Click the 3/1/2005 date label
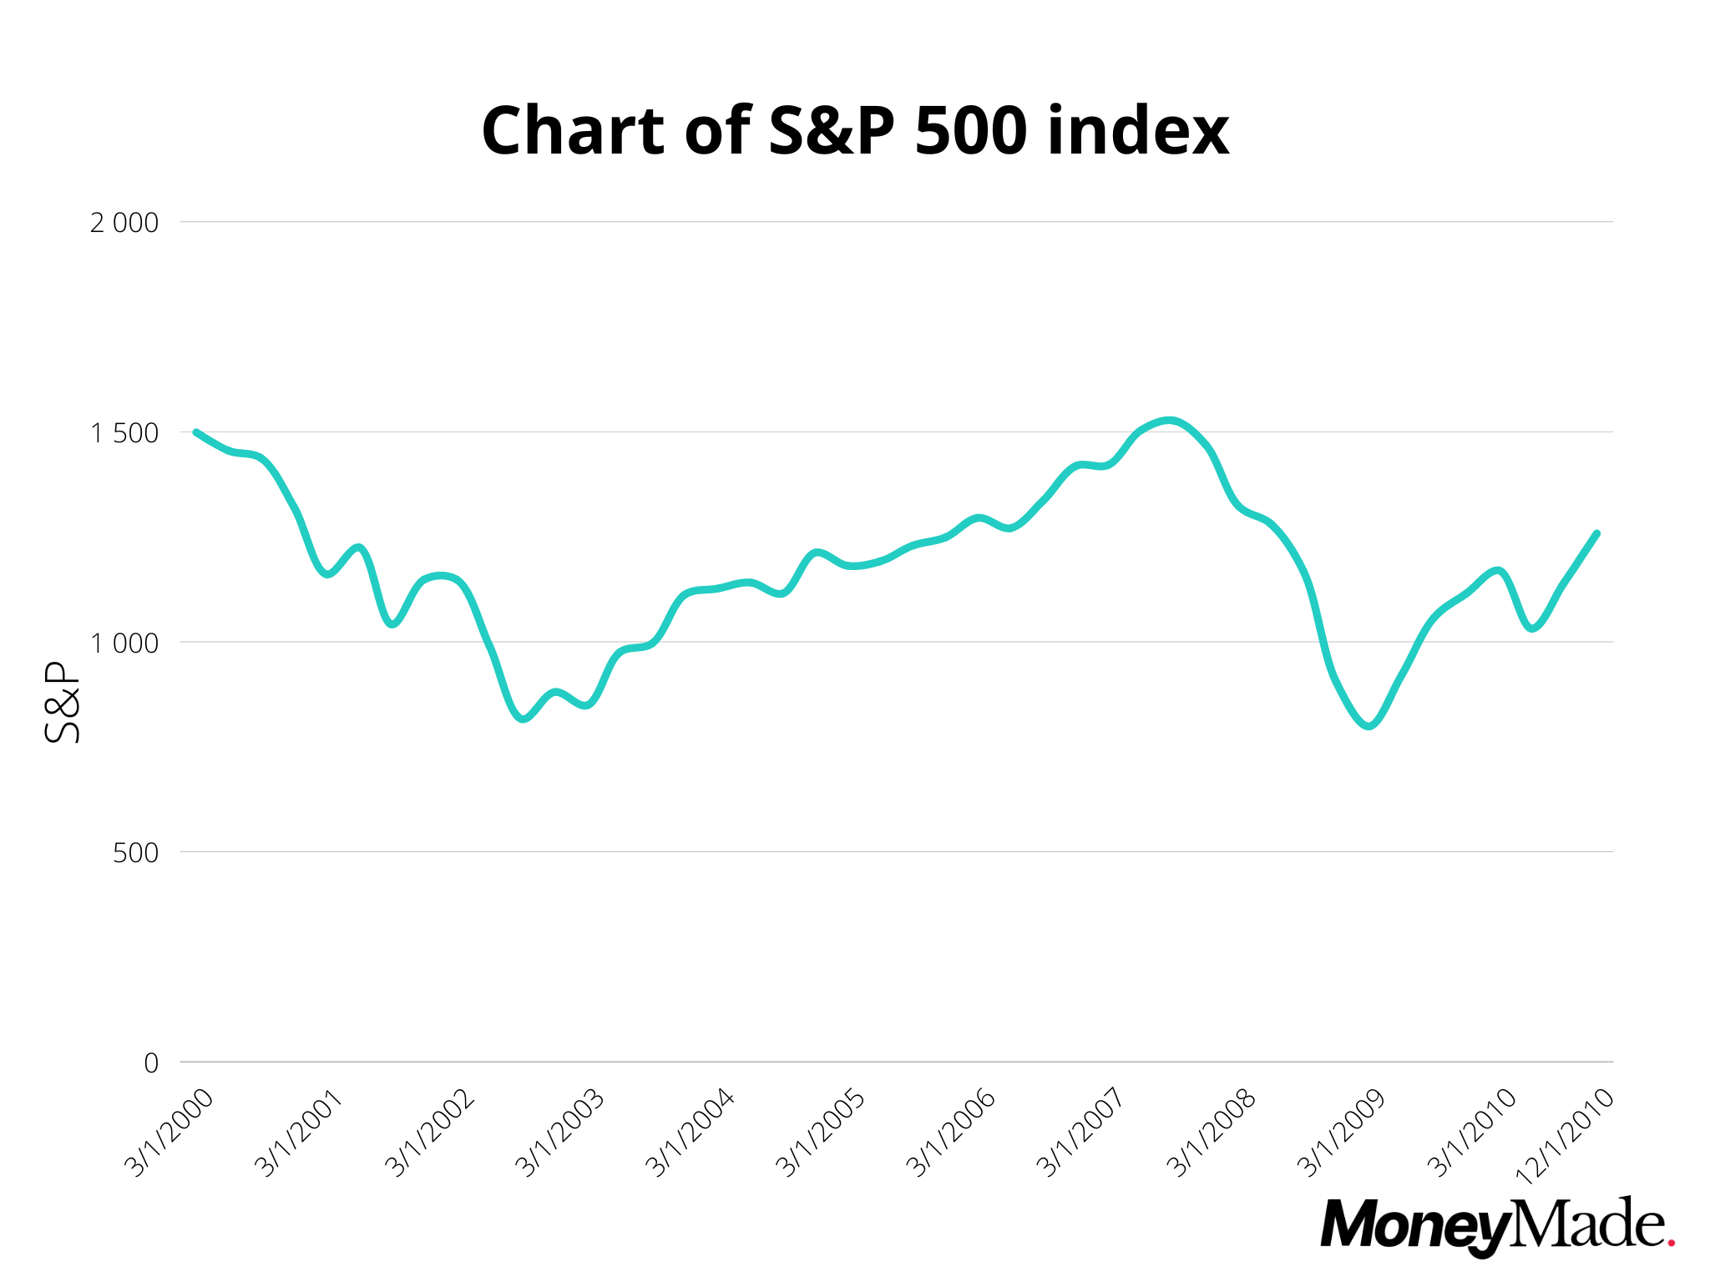Screen dimensions: 1710x1282 [821, 1133]
